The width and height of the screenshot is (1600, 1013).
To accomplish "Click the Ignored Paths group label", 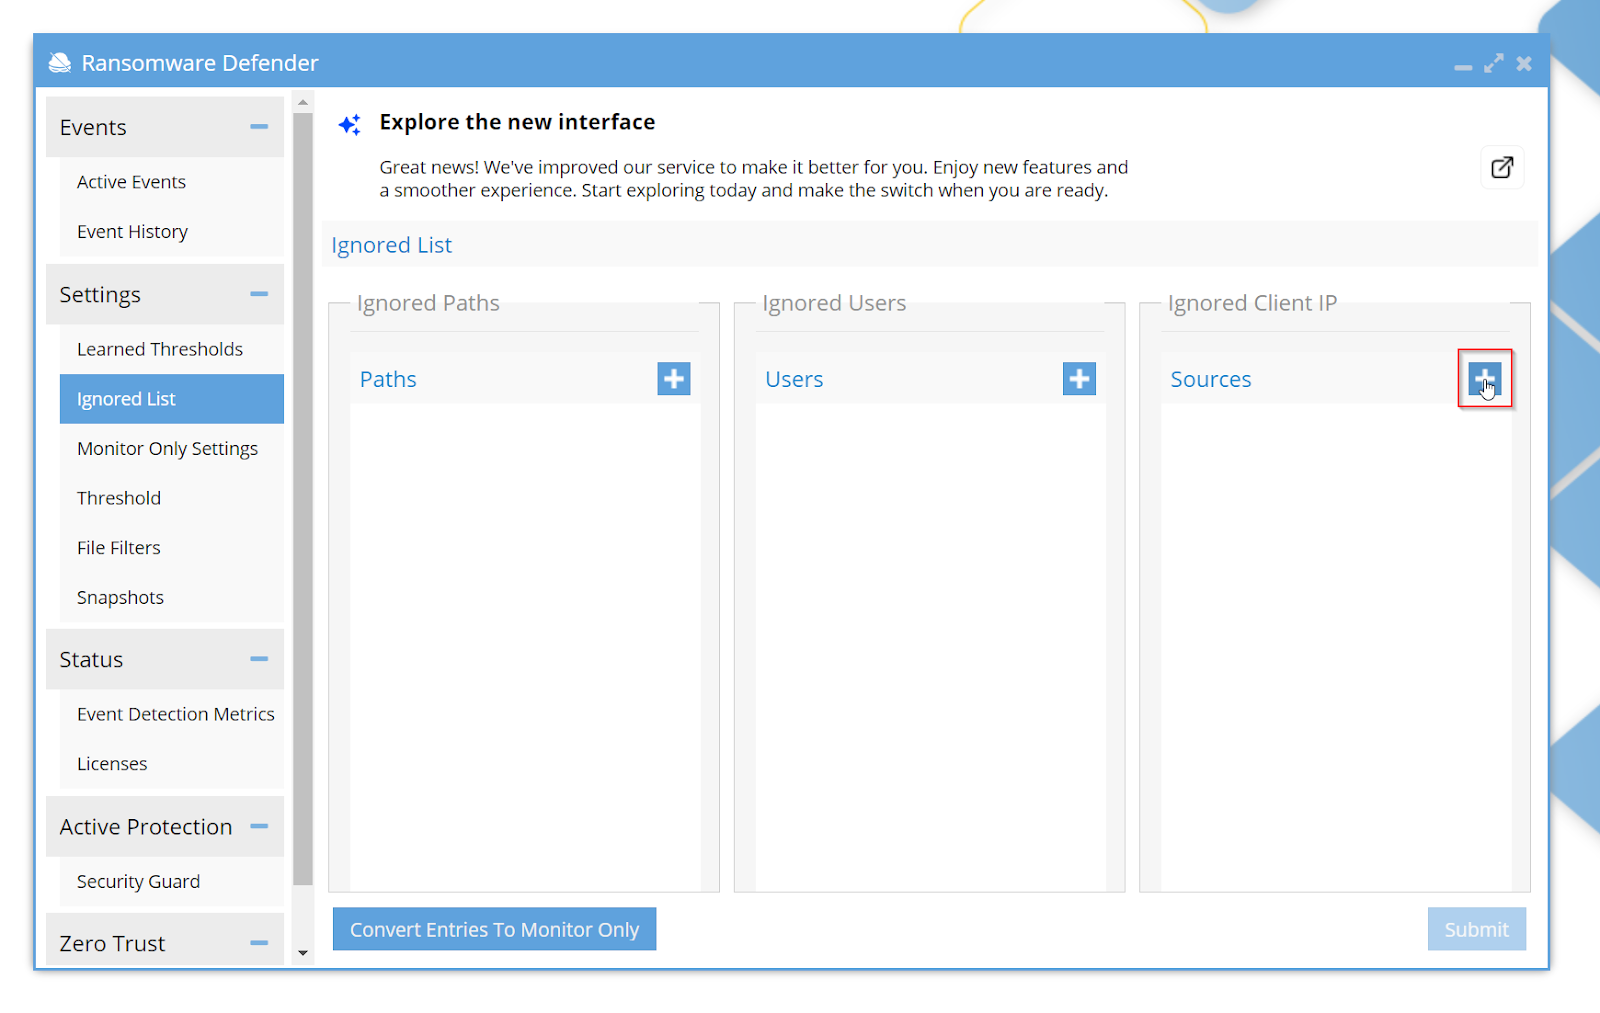I will 428,303.
